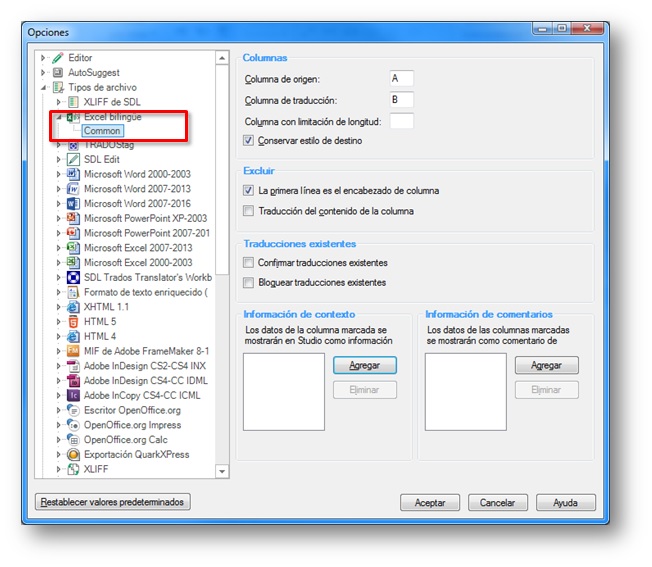Expand the HTML 5 node
Image resolution: width=652 pixels, height=567 pixels.
tap(58, 322)
